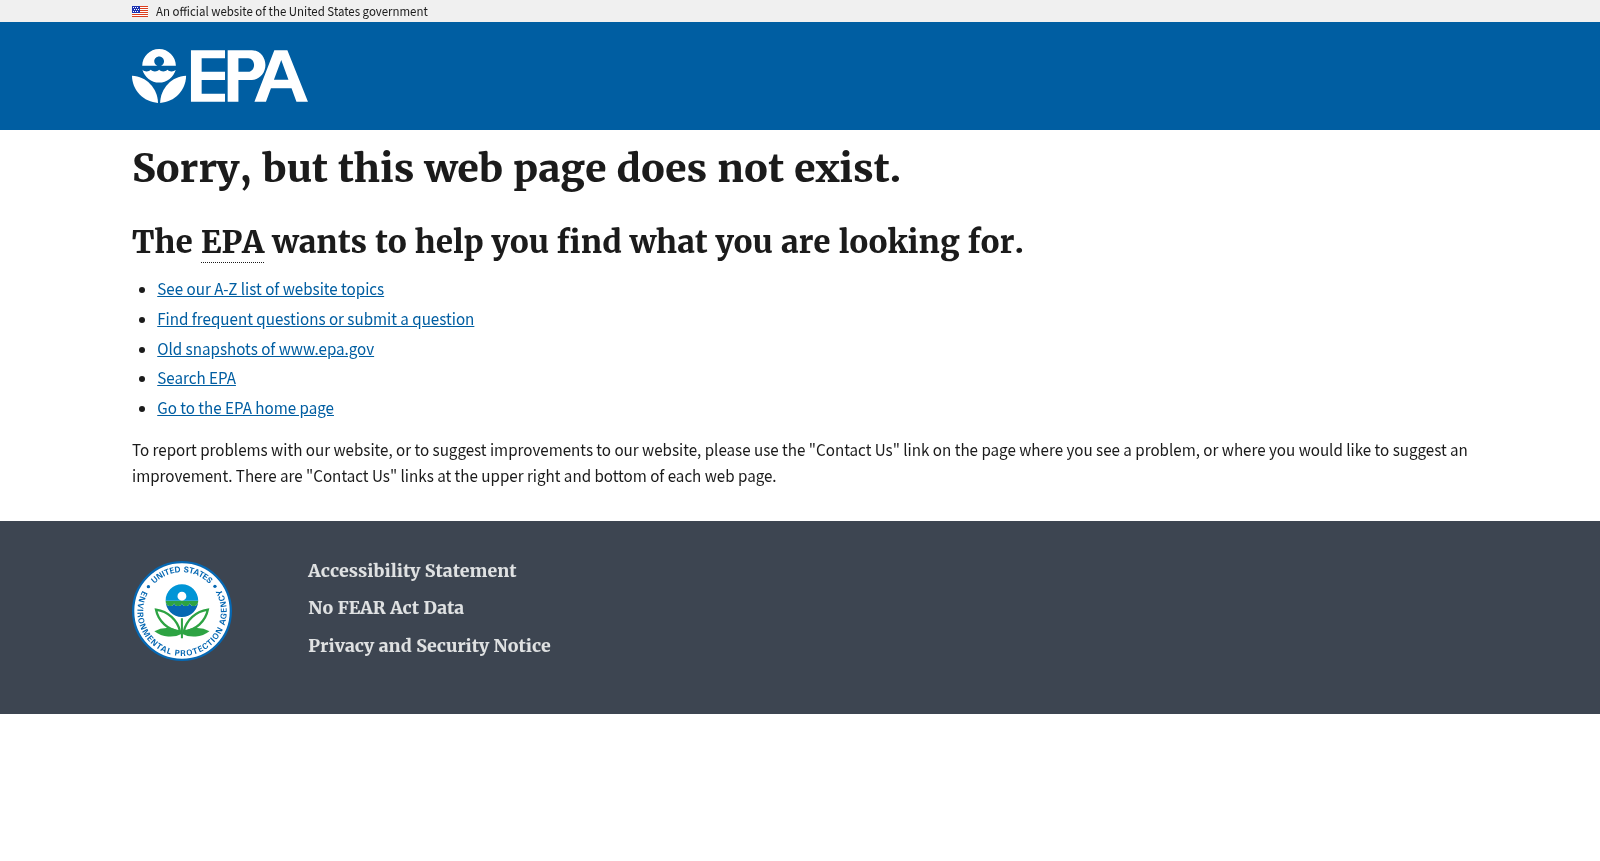This screenshot has height=861, width=1600.
Task: Follow the Search EPA link
Action: pyautogui.click(x=196, y=378)
